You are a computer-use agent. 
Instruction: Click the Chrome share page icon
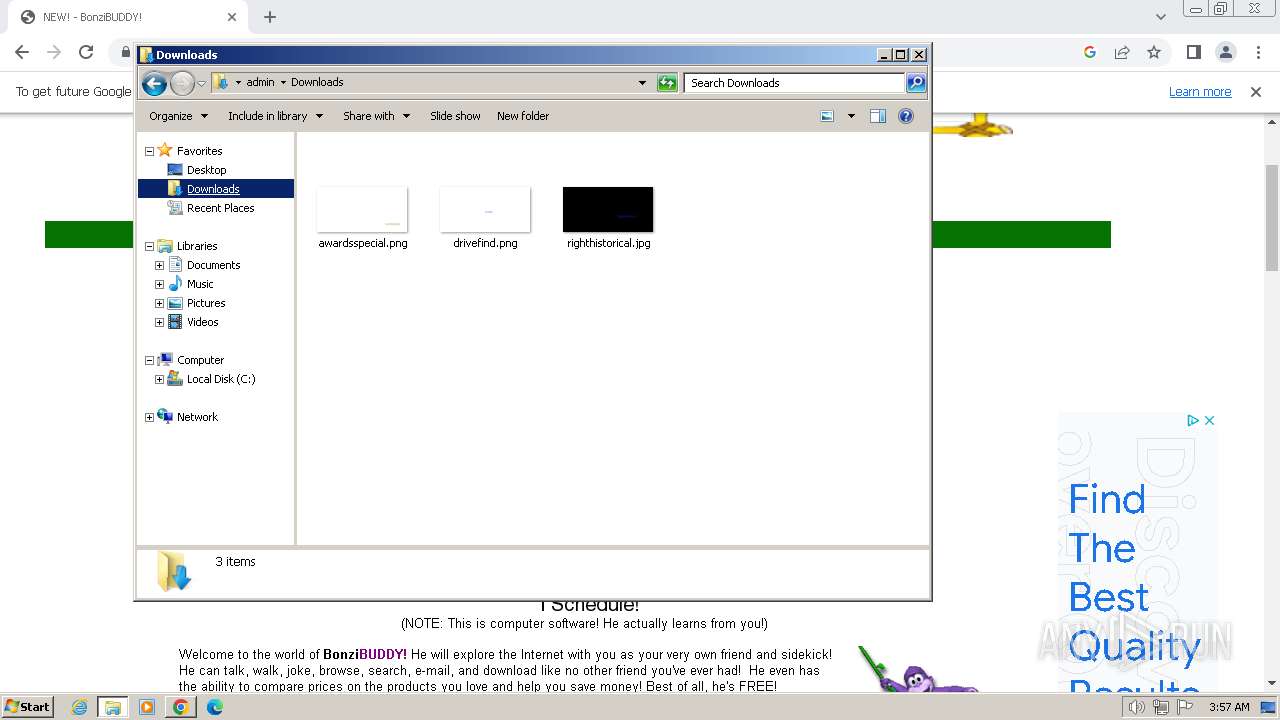click(1122, 52)
